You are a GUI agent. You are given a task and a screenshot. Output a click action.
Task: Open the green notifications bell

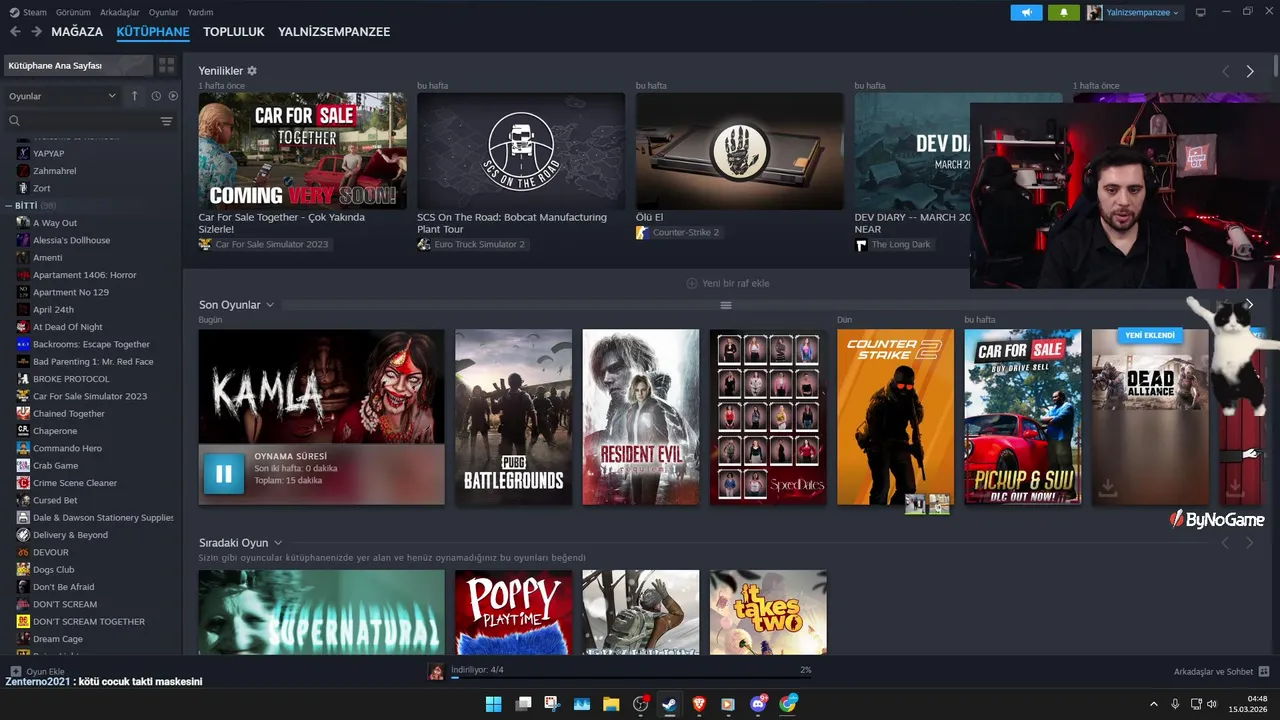coord(1064,12)
